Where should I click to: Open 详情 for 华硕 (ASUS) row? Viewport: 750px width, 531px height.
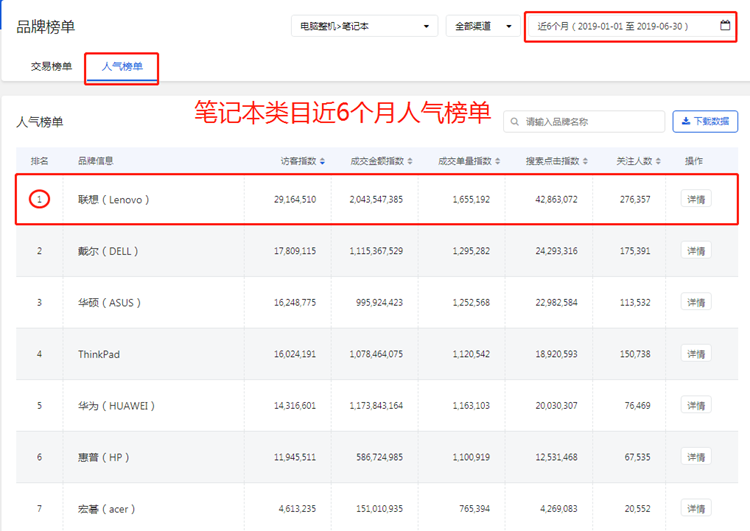[x=696, y=303]
